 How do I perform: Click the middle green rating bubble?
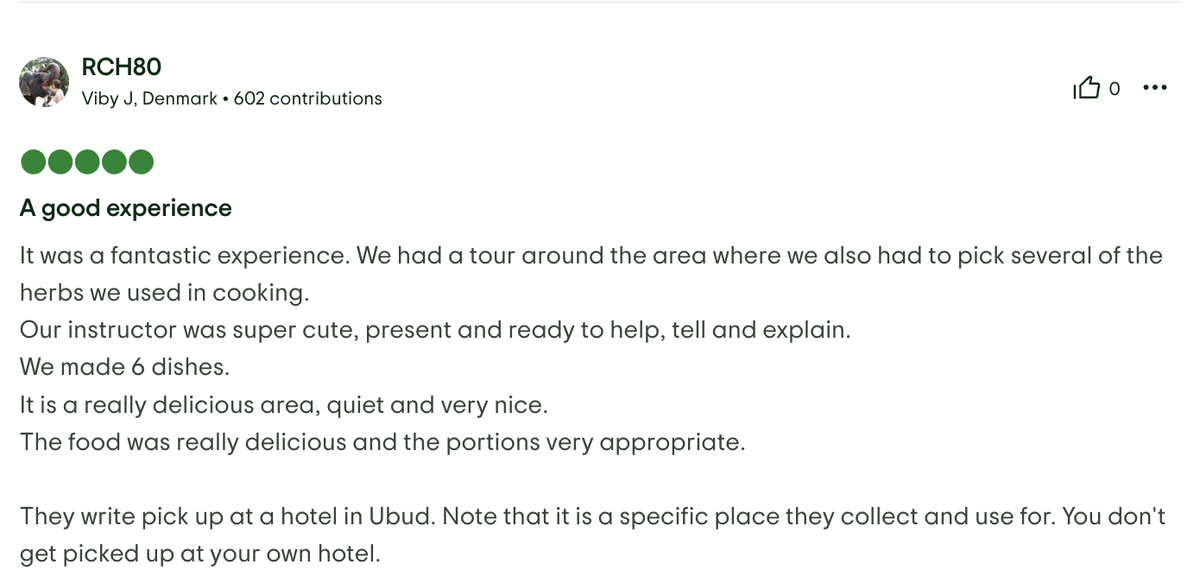[87, 161]
